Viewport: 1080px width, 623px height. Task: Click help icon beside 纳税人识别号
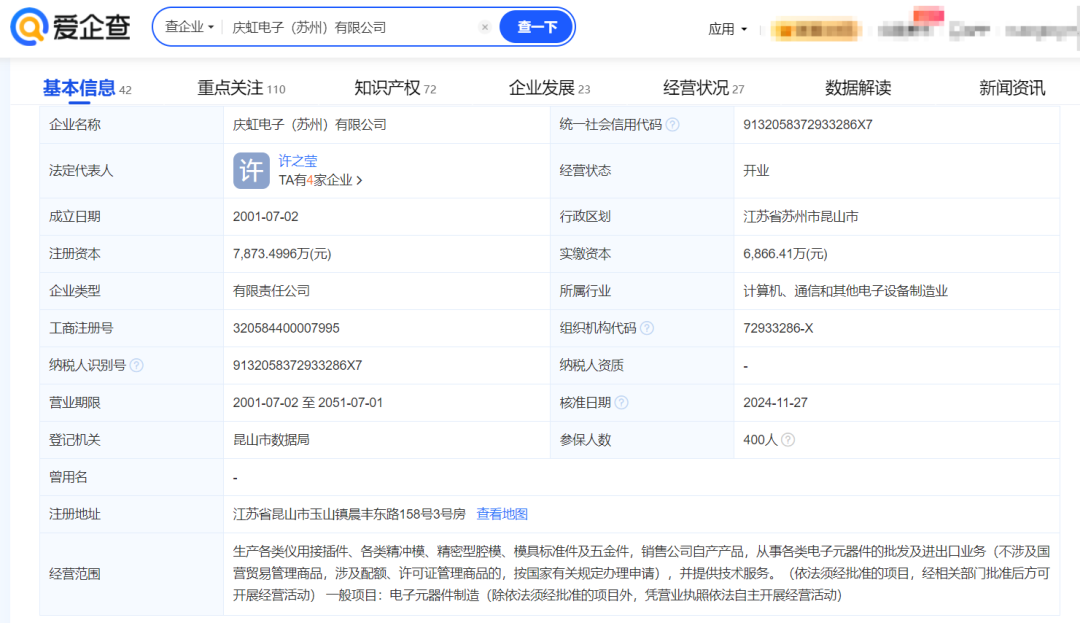(137, 365)
